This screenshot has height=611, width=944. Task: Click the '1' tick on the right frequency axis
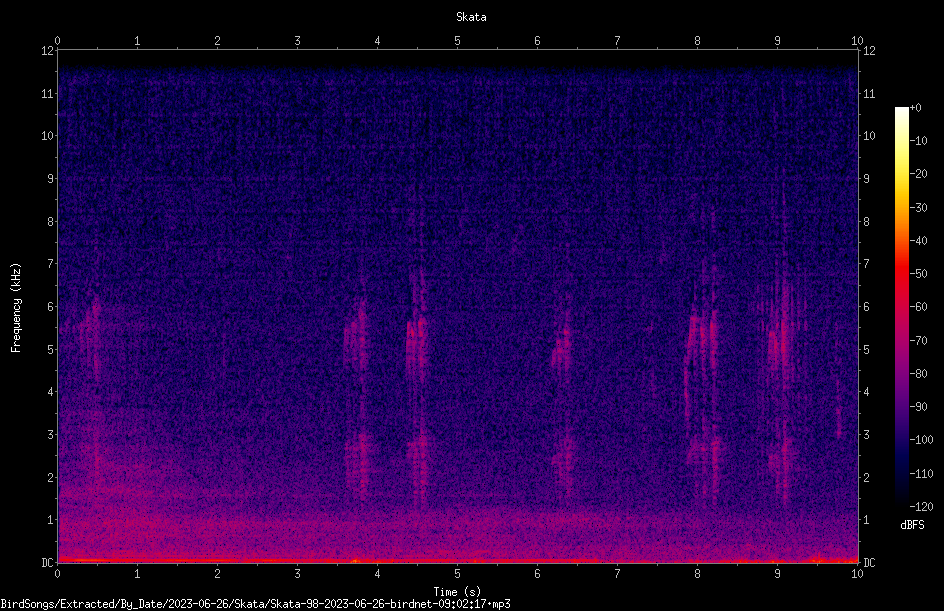(x=866, y=520)
